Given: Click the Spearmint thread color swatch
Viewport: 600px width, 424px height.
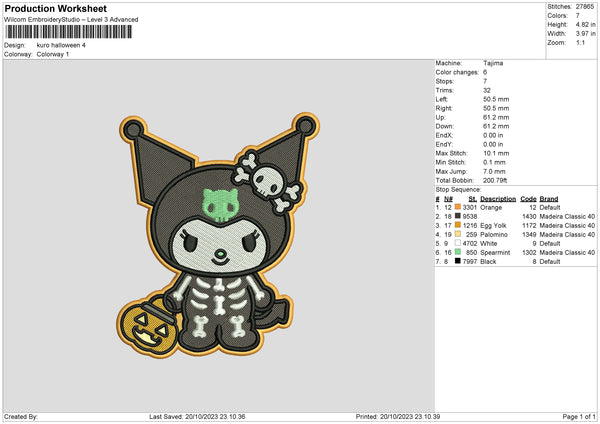Looking at the screenshot, I should [x=458, y=252].
